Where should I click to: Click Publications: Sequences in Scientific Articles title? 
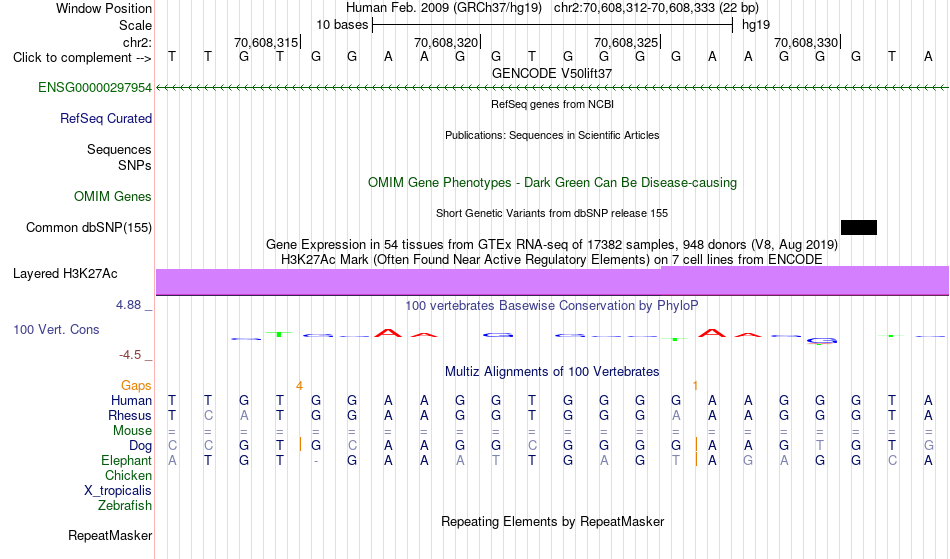tap(552, 135)
